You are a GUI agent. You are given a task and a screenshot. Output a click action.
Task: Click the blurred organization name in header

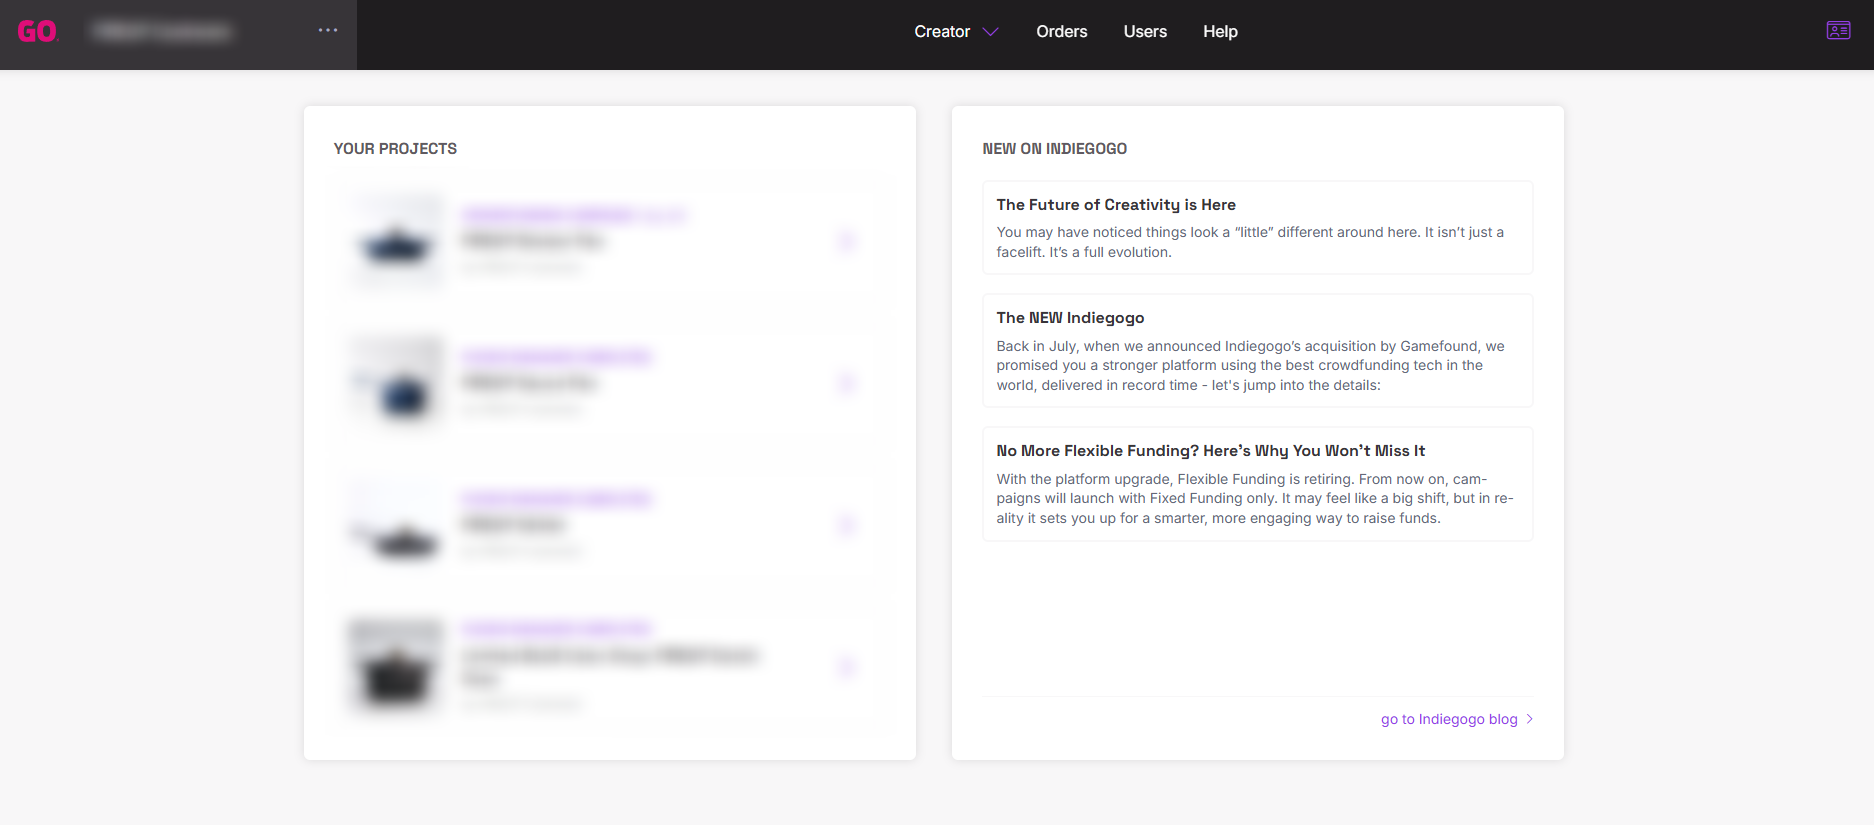coord(163,32)
